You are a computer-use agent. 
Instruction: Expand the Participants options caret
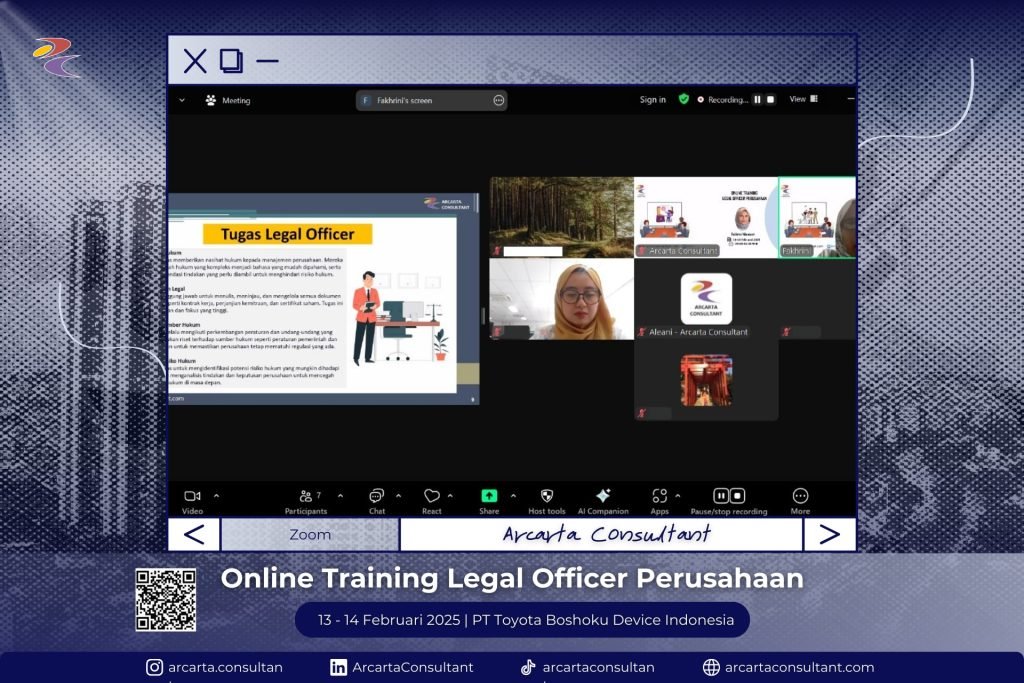340,495
